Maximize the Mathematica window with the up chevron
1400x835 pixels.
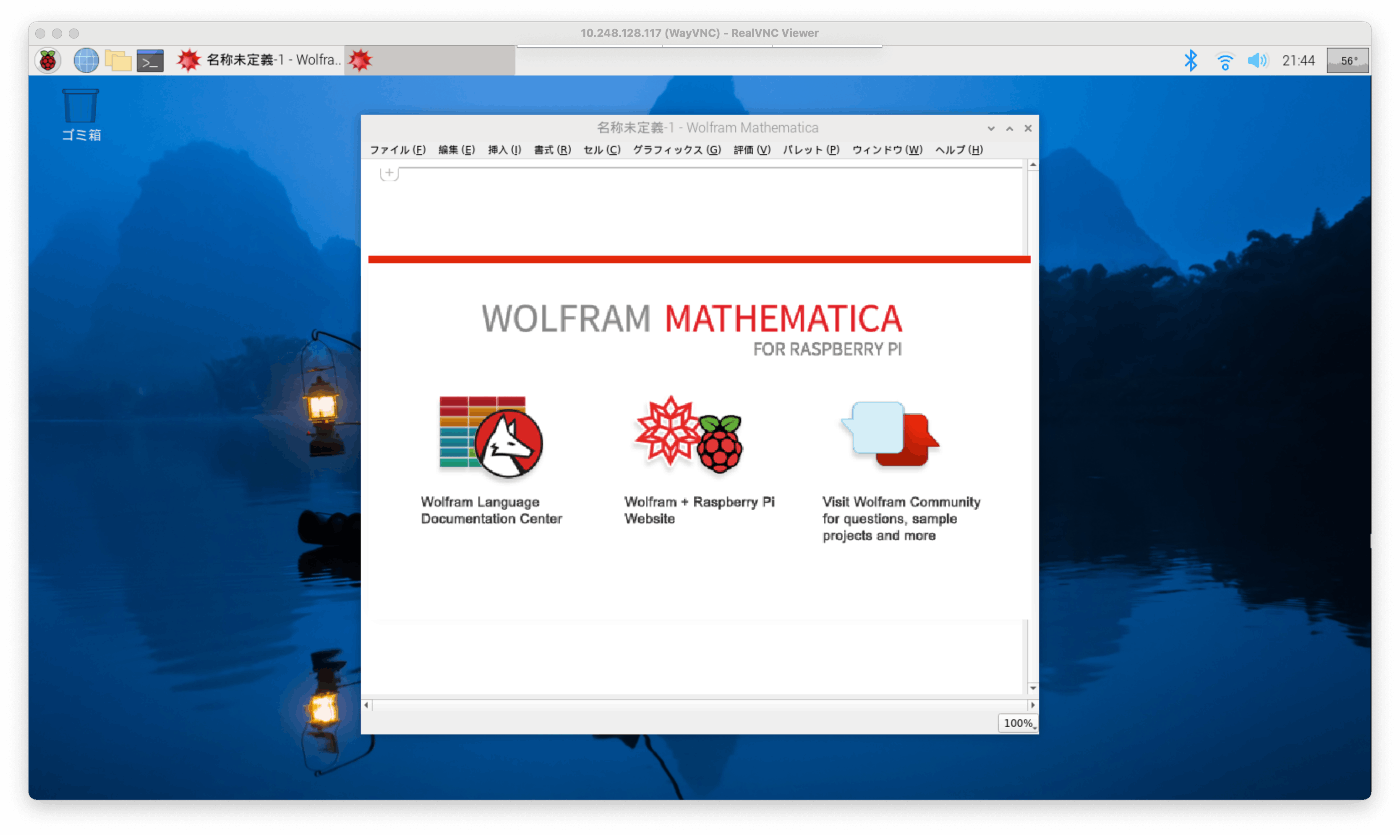click(x=1010, y=128)
